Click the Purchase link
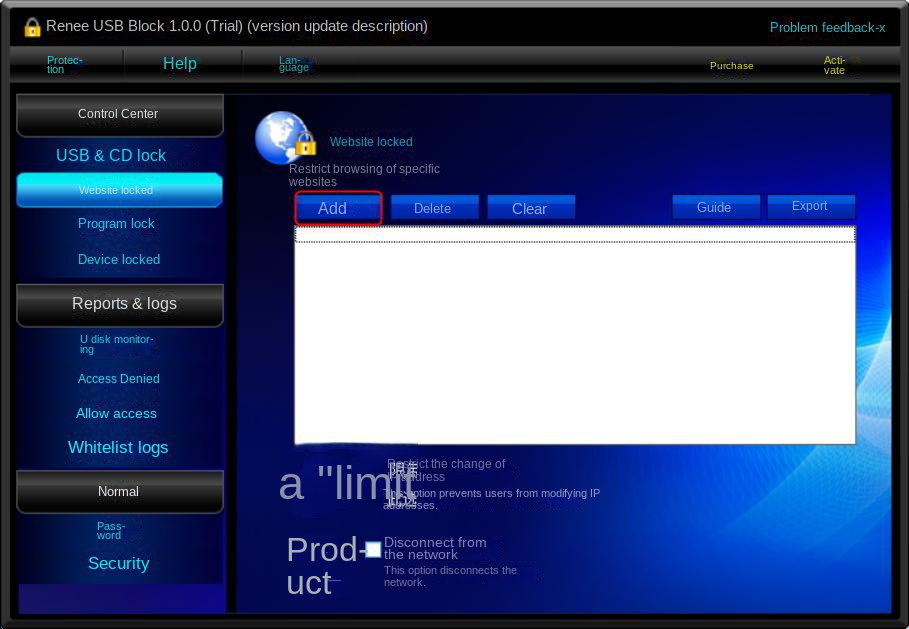This screenshot has height=629, width=909. pyautogui.click(x=731, y=66)
